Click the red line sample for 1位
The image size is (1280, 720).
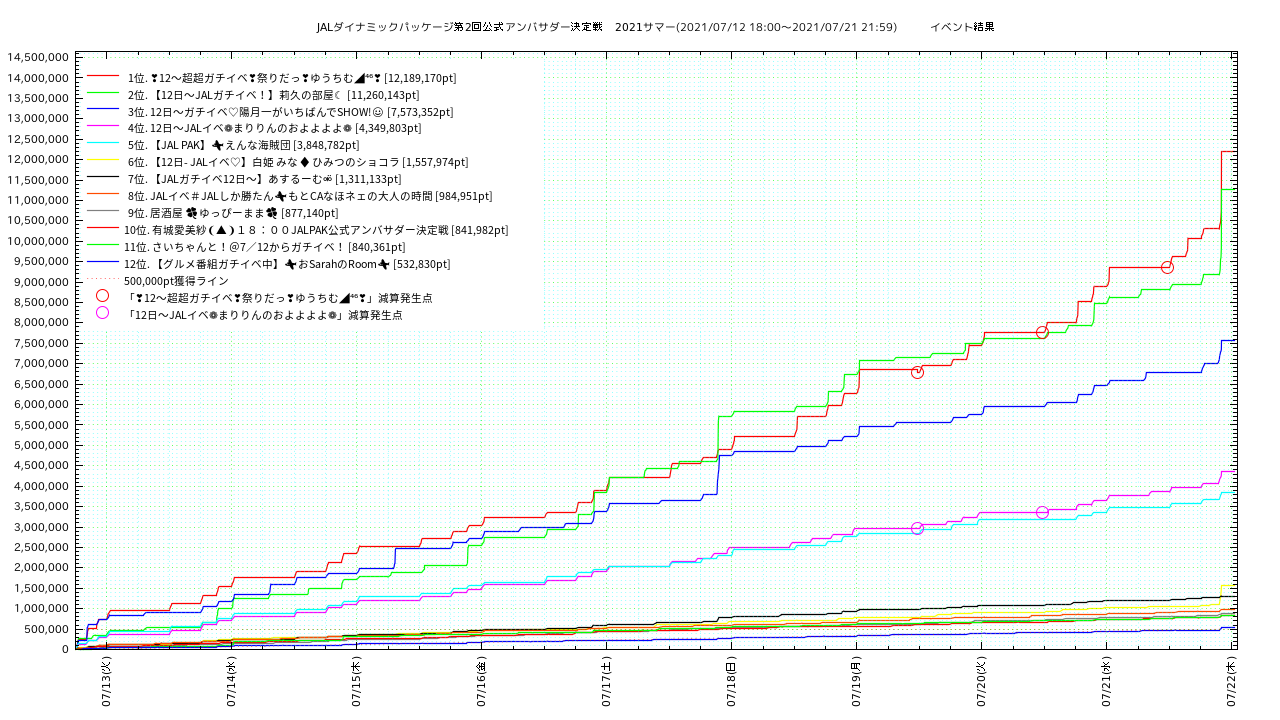tap(103, 77)
